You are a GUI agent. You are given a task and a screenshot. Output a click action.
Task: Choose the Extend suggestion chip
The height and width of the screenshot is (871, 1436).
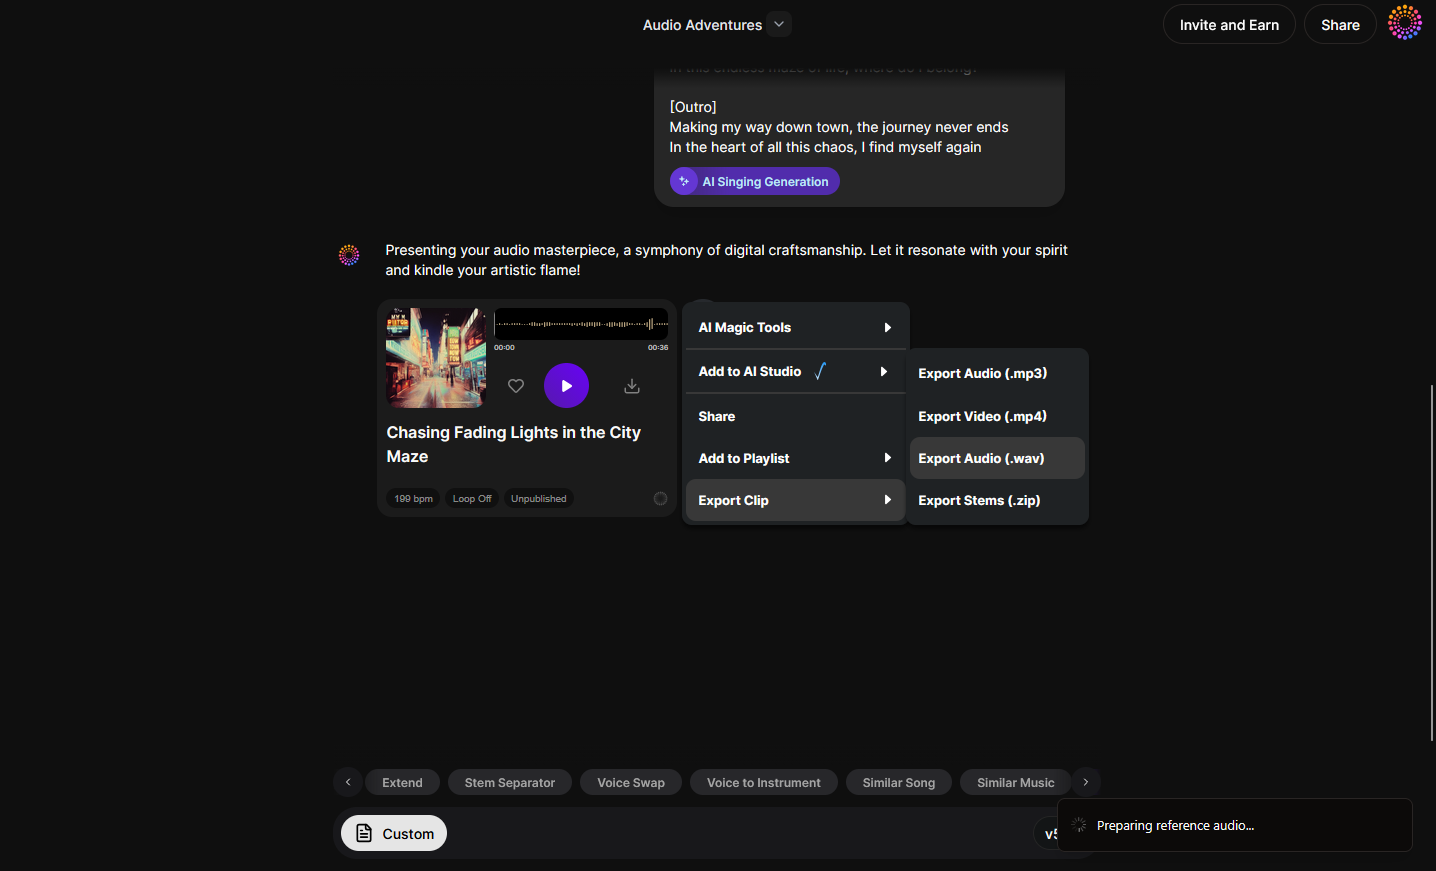(402, 782)
